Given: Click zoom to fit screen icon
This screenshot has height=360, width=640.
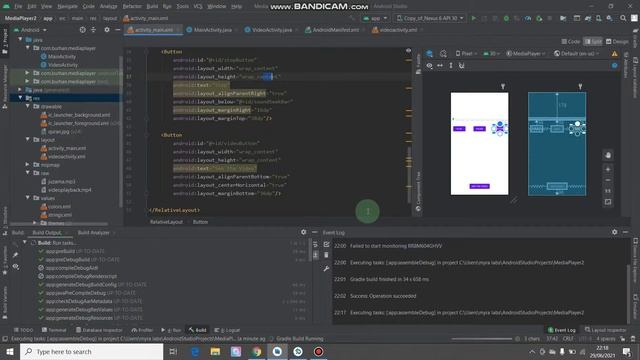Looking at the screenshot, I should click(608, 202).
